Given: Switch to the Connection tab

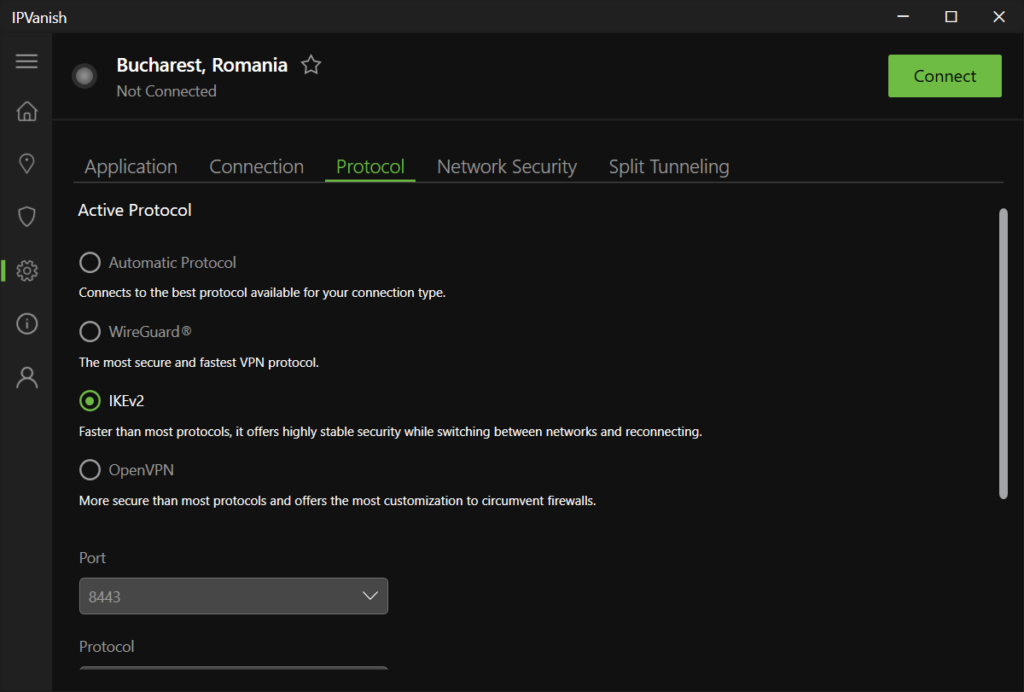Looking at the screenshot, I should click(x=256, y=166).
